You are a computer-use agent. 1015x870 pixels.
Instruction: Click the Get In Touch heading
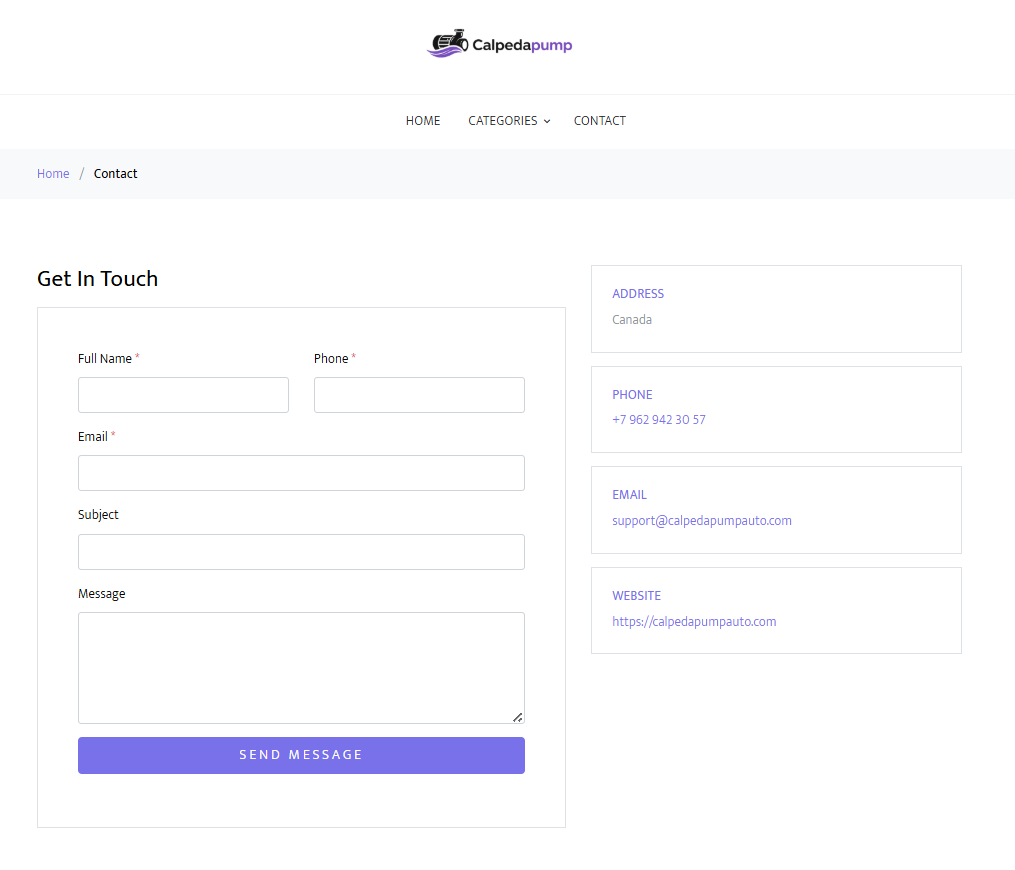click(98, 278)
